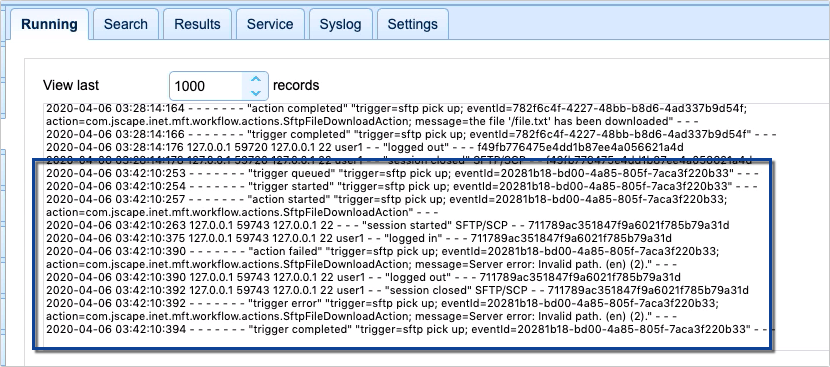Switch to the Settings tab
830x367 pixels.
click(412, 24)
